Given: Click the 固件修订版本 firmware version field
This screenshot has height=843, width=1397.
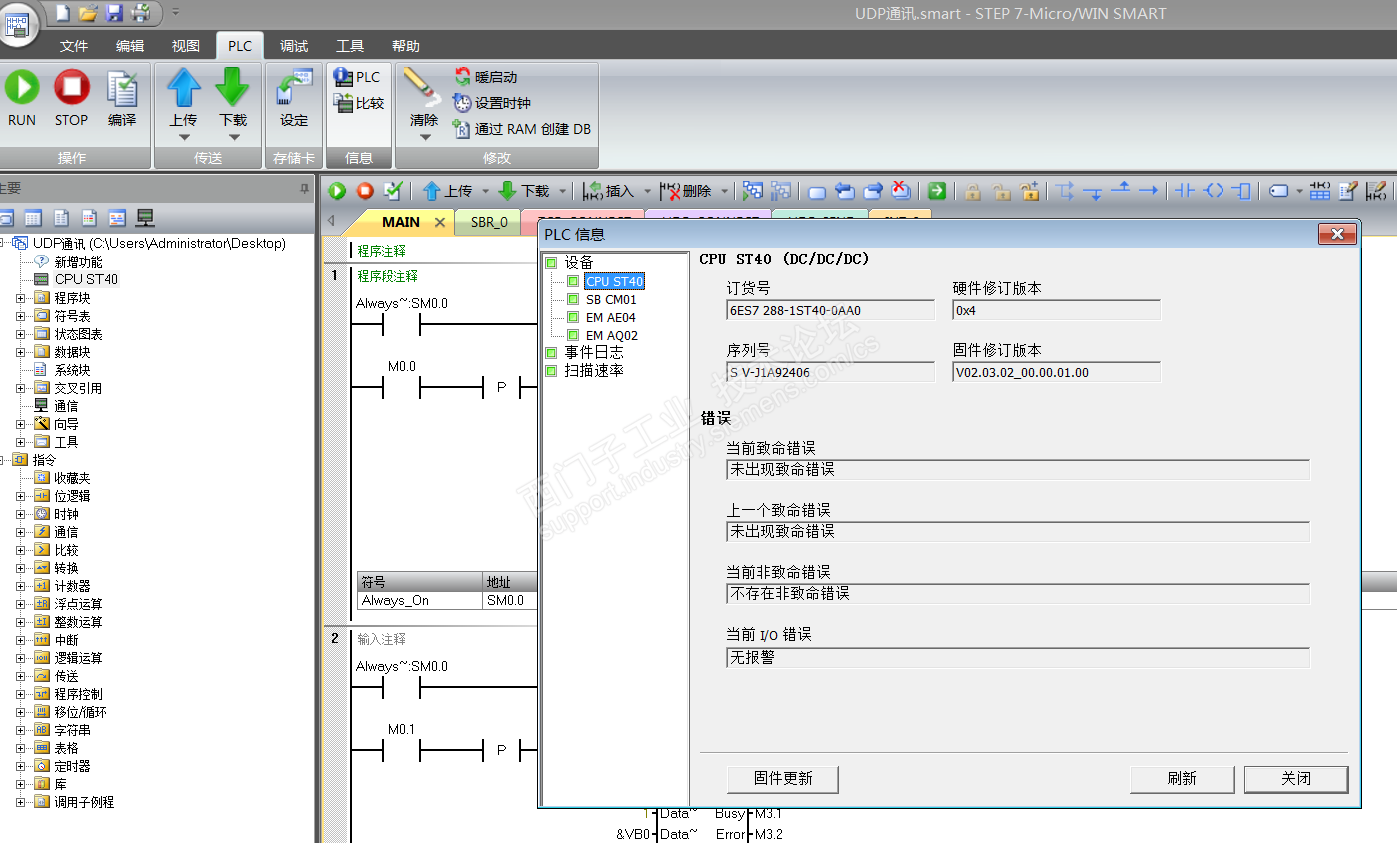Looking at the screenshot, I should (x=1056, y=372).
